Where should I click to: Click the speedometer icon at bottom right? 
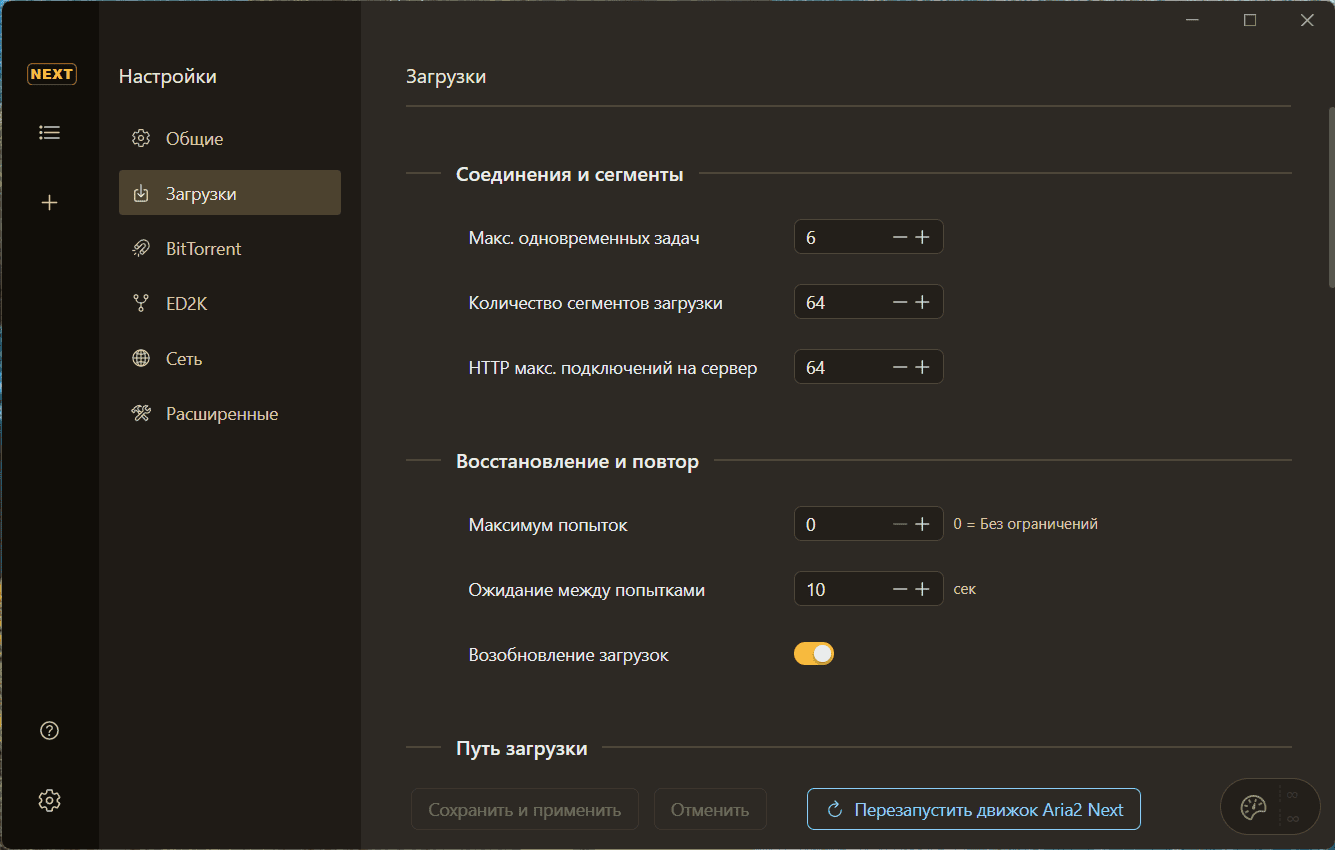coord(1253,807)
